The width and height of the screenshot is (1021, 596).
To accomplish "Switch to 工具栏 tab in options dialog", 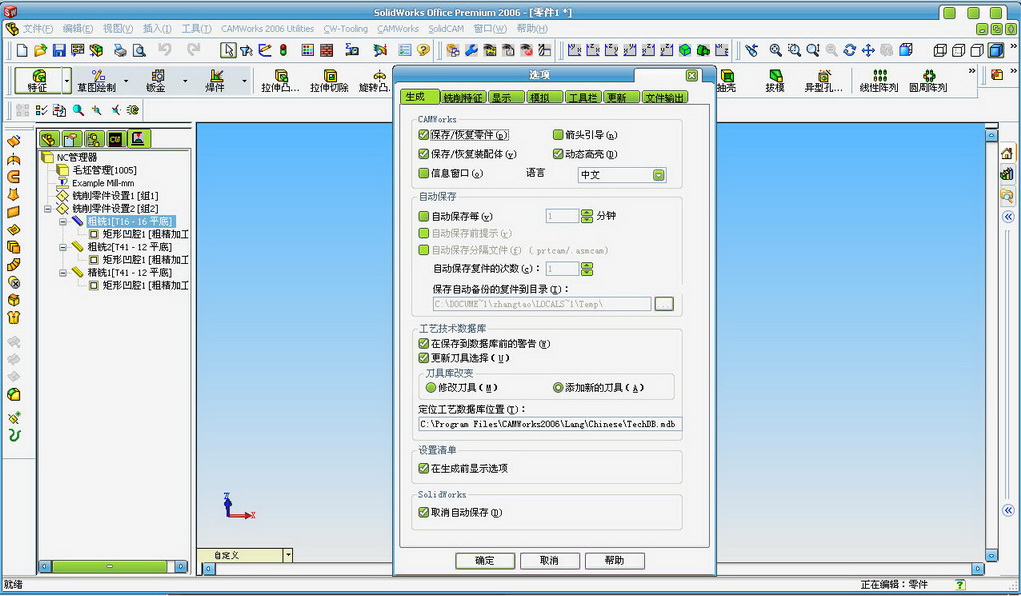I will 583,98.
